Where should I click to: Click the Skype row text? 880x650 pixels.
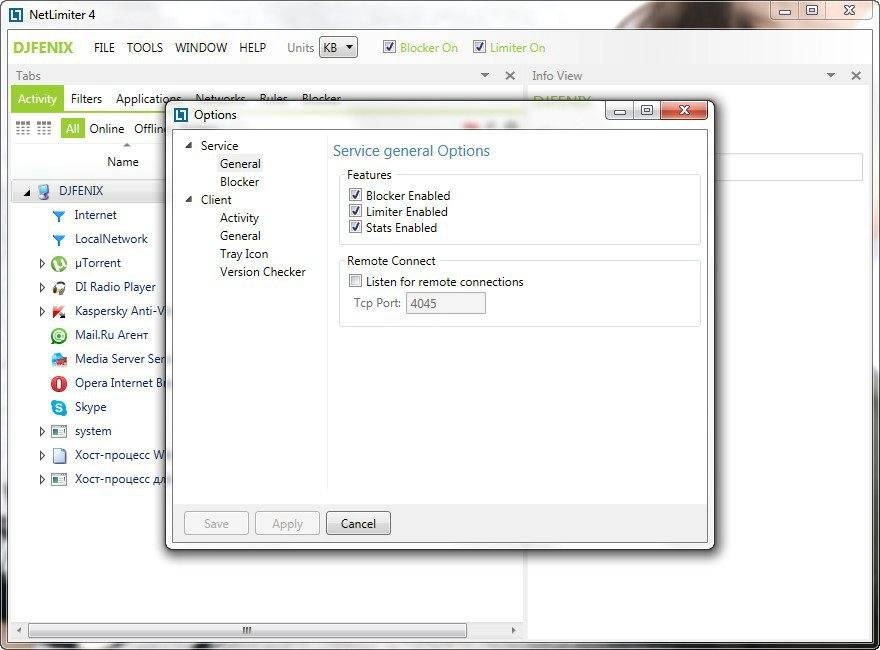pyautogui.click(x=90, y=408)
